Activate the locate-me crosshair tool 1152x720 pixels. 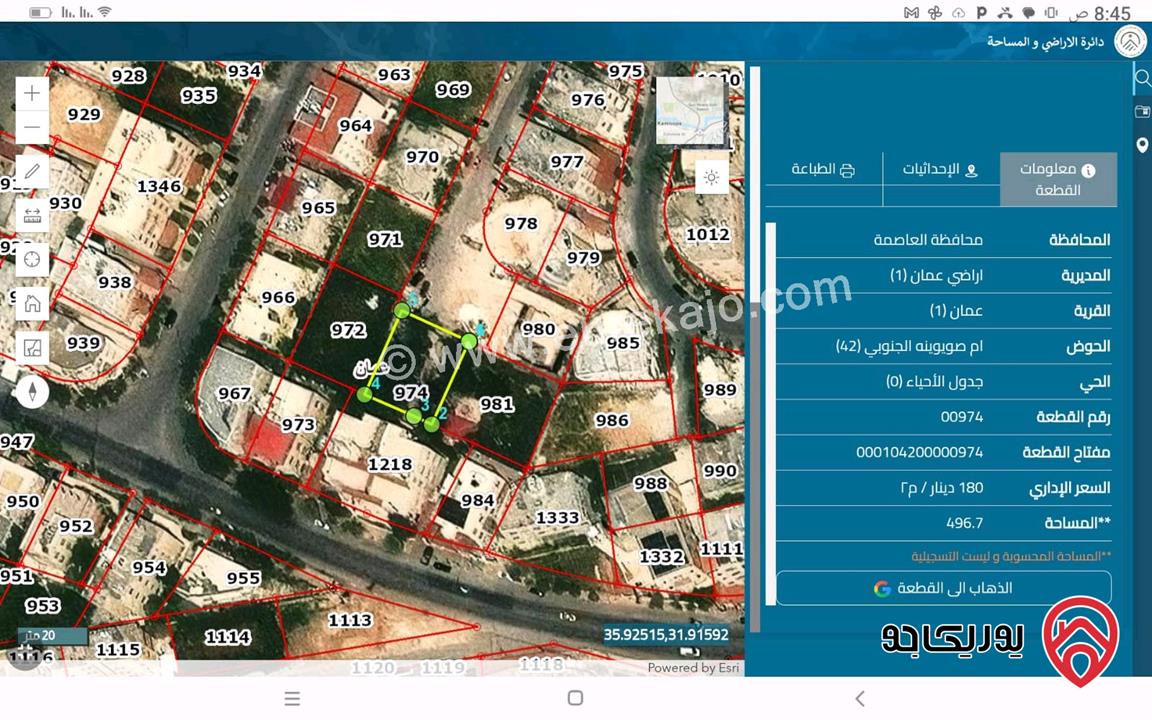(x=32, y=259)
